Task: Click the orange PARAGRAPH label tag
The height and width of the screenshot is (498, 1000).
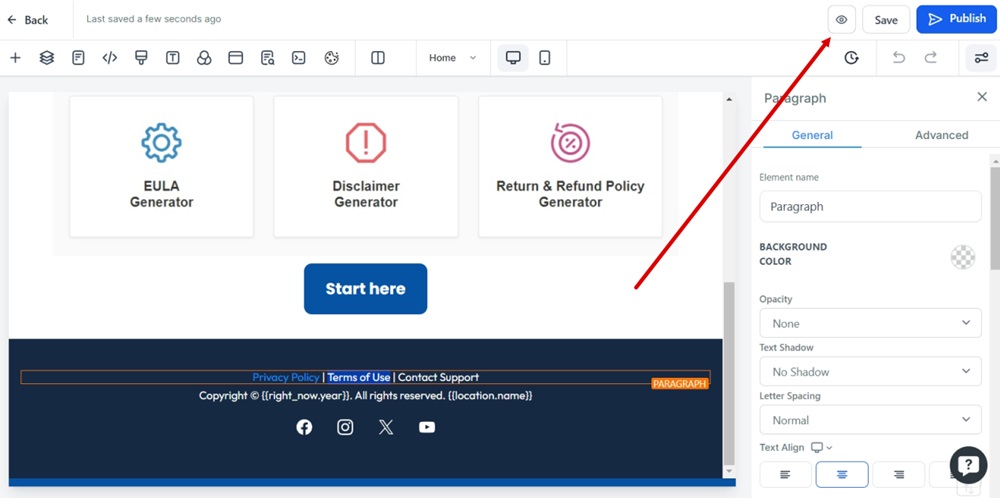Action: (680, 384)
